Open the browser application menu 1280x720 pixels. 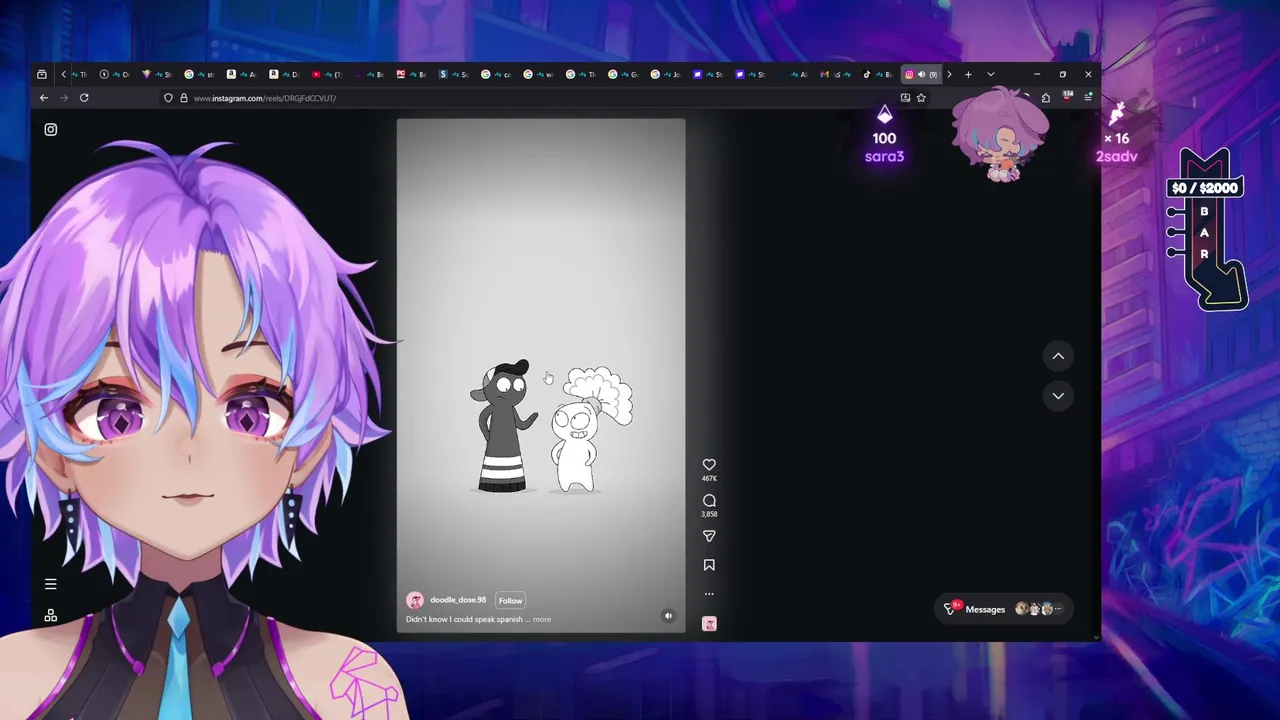pyautogui.click(x=1088, y=98)
